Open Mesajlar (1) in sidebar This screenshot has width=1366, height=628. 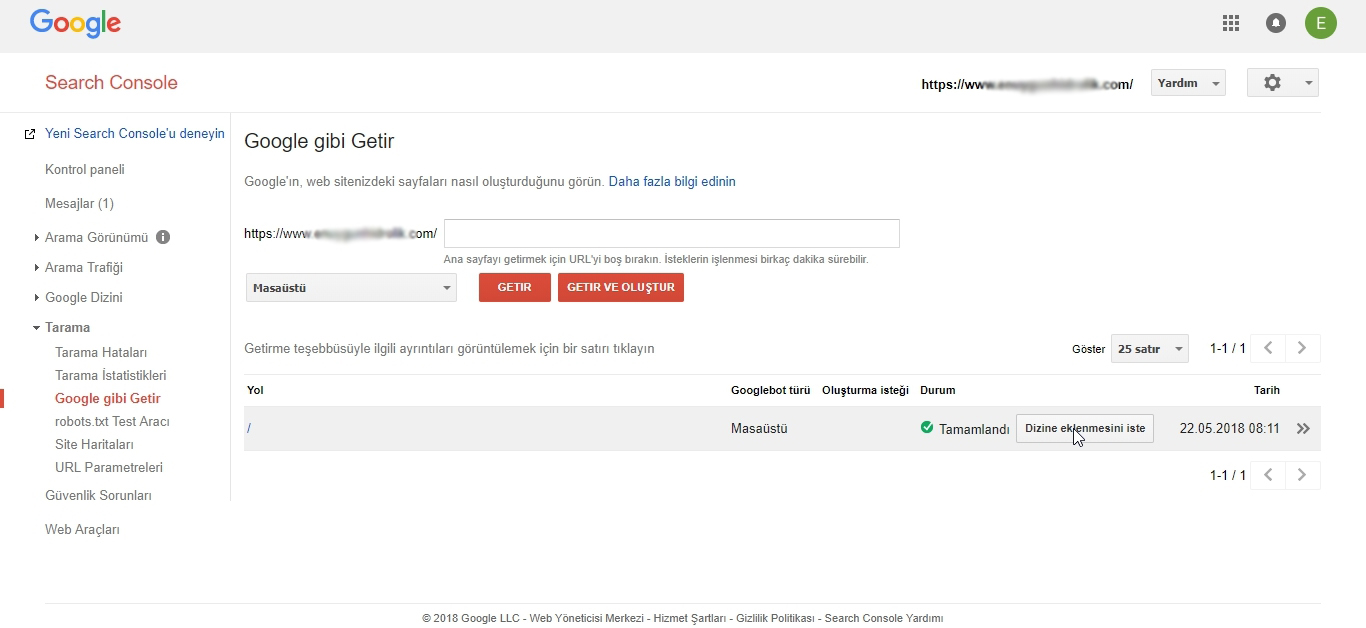pos(79,203)
